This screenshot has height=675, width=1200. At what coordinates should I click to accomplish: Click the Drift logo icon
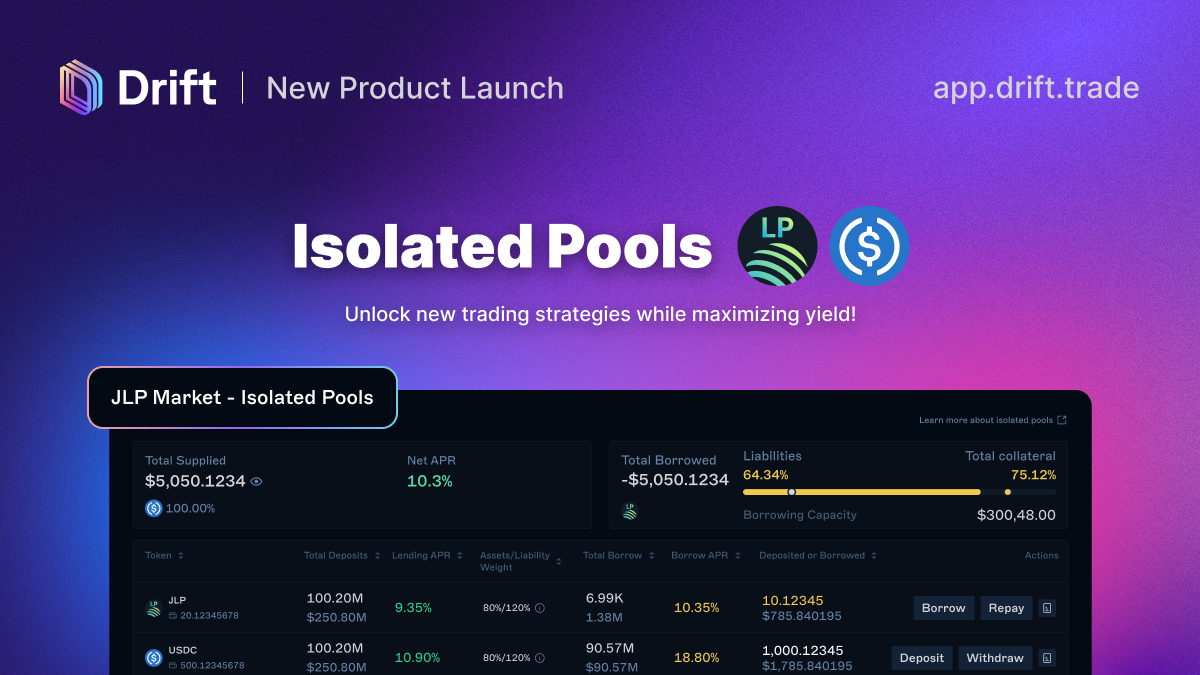82,87
